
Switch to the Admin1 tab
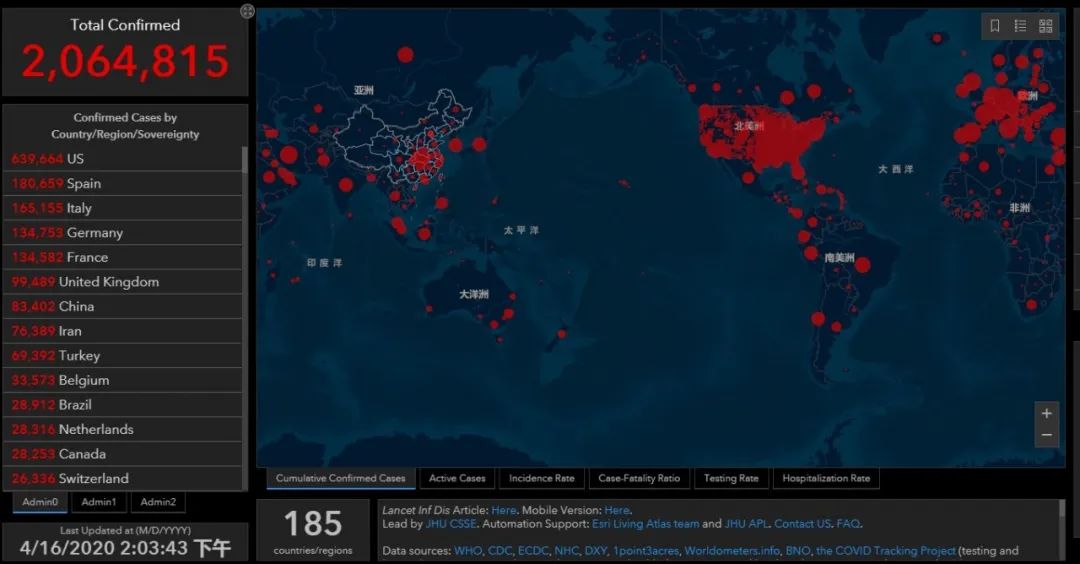coord(99,502)
